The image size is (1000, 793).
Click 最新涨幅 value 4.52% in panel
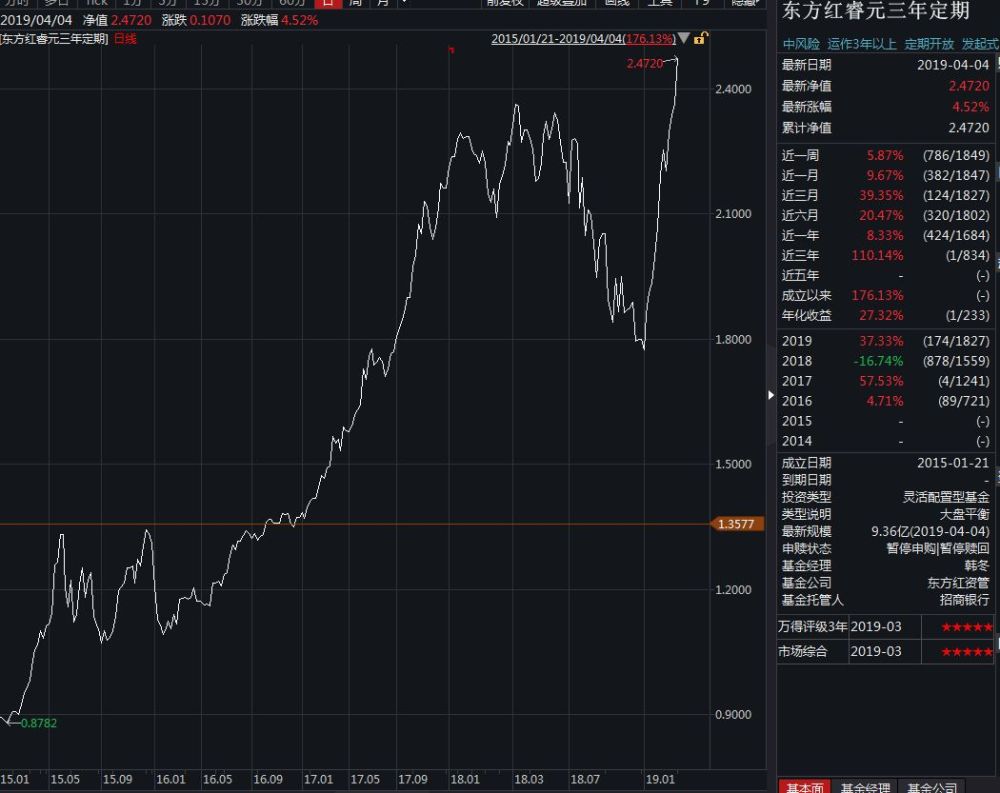pos(971,107)
